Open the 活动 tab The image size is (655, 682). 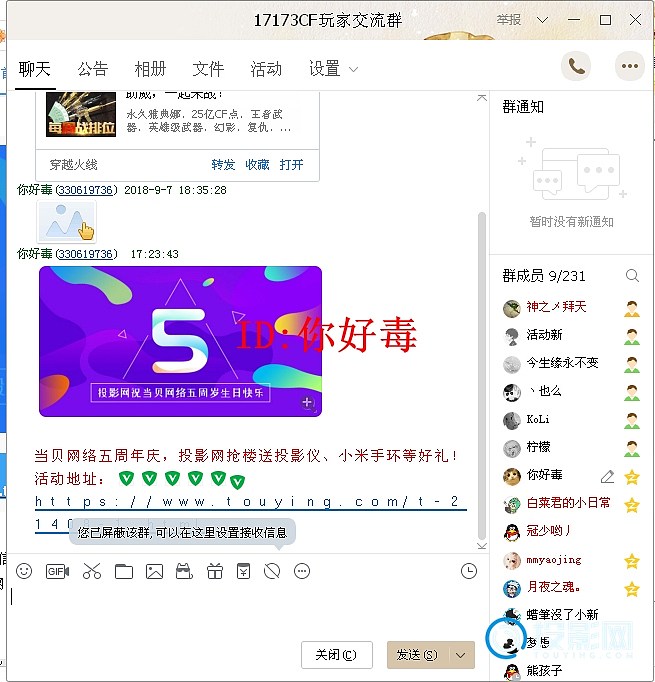click(266, 69)
